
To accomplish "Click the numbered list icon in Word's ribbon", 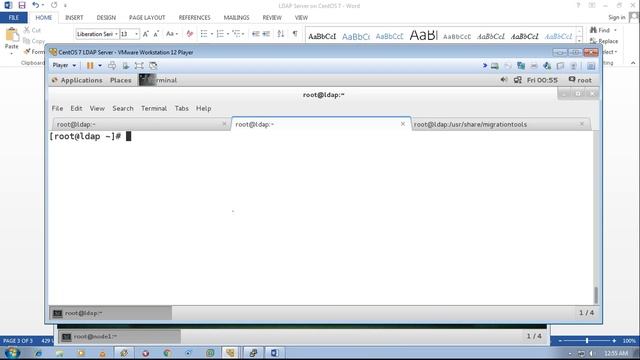I will [220, 34].
